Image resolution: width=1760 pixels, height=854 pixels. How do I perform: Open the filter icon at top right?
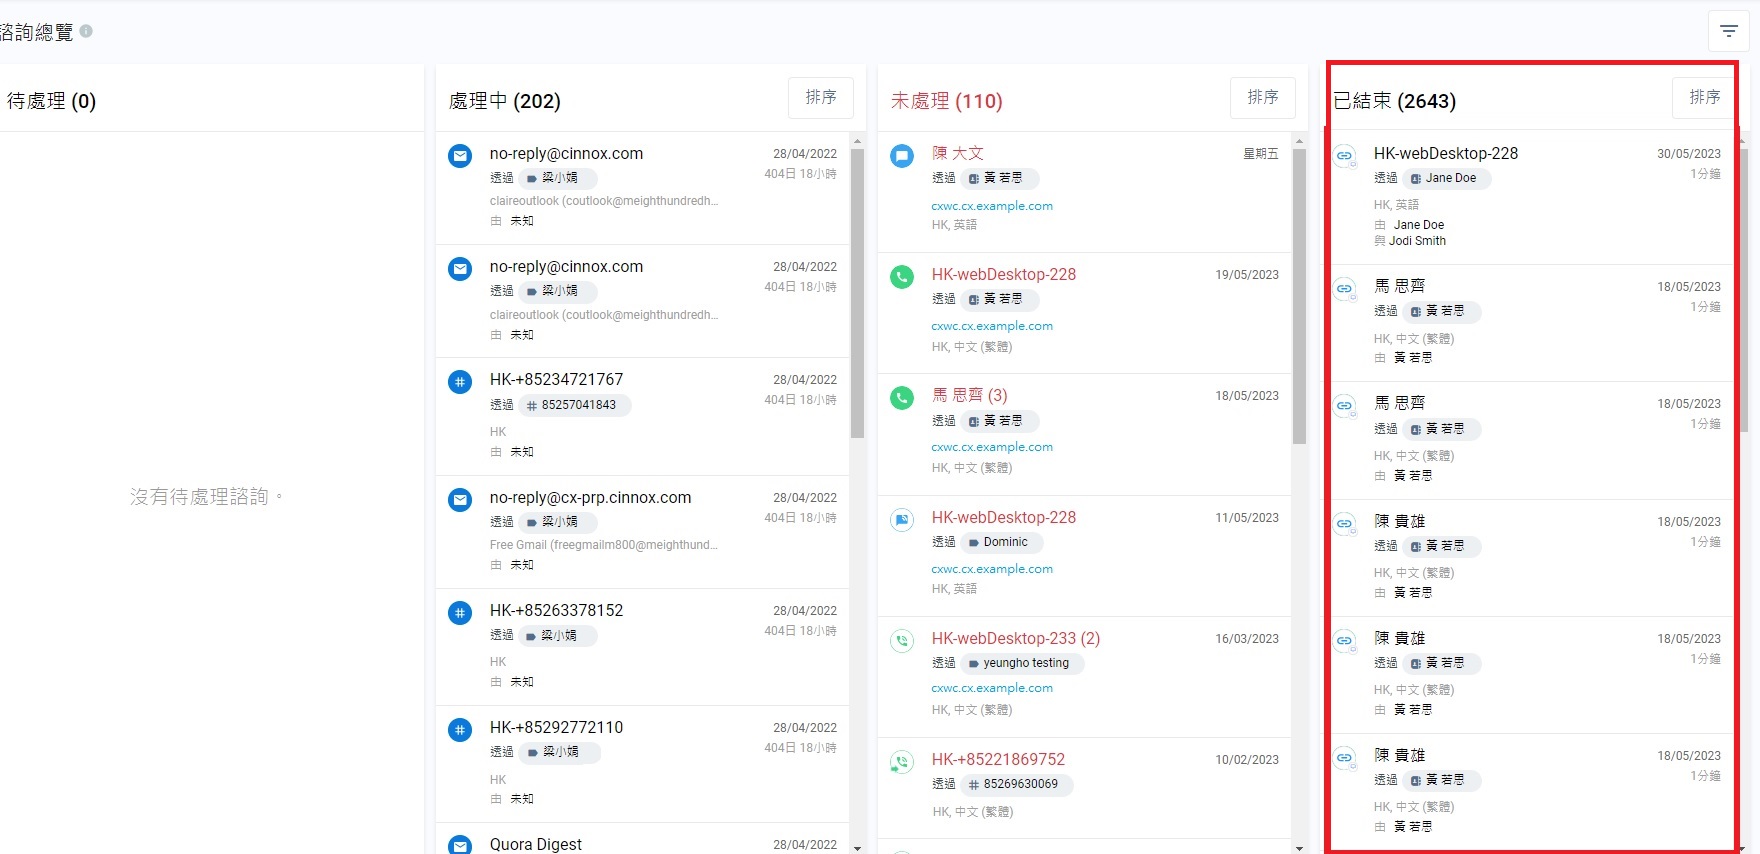(x=1728, y=31)
